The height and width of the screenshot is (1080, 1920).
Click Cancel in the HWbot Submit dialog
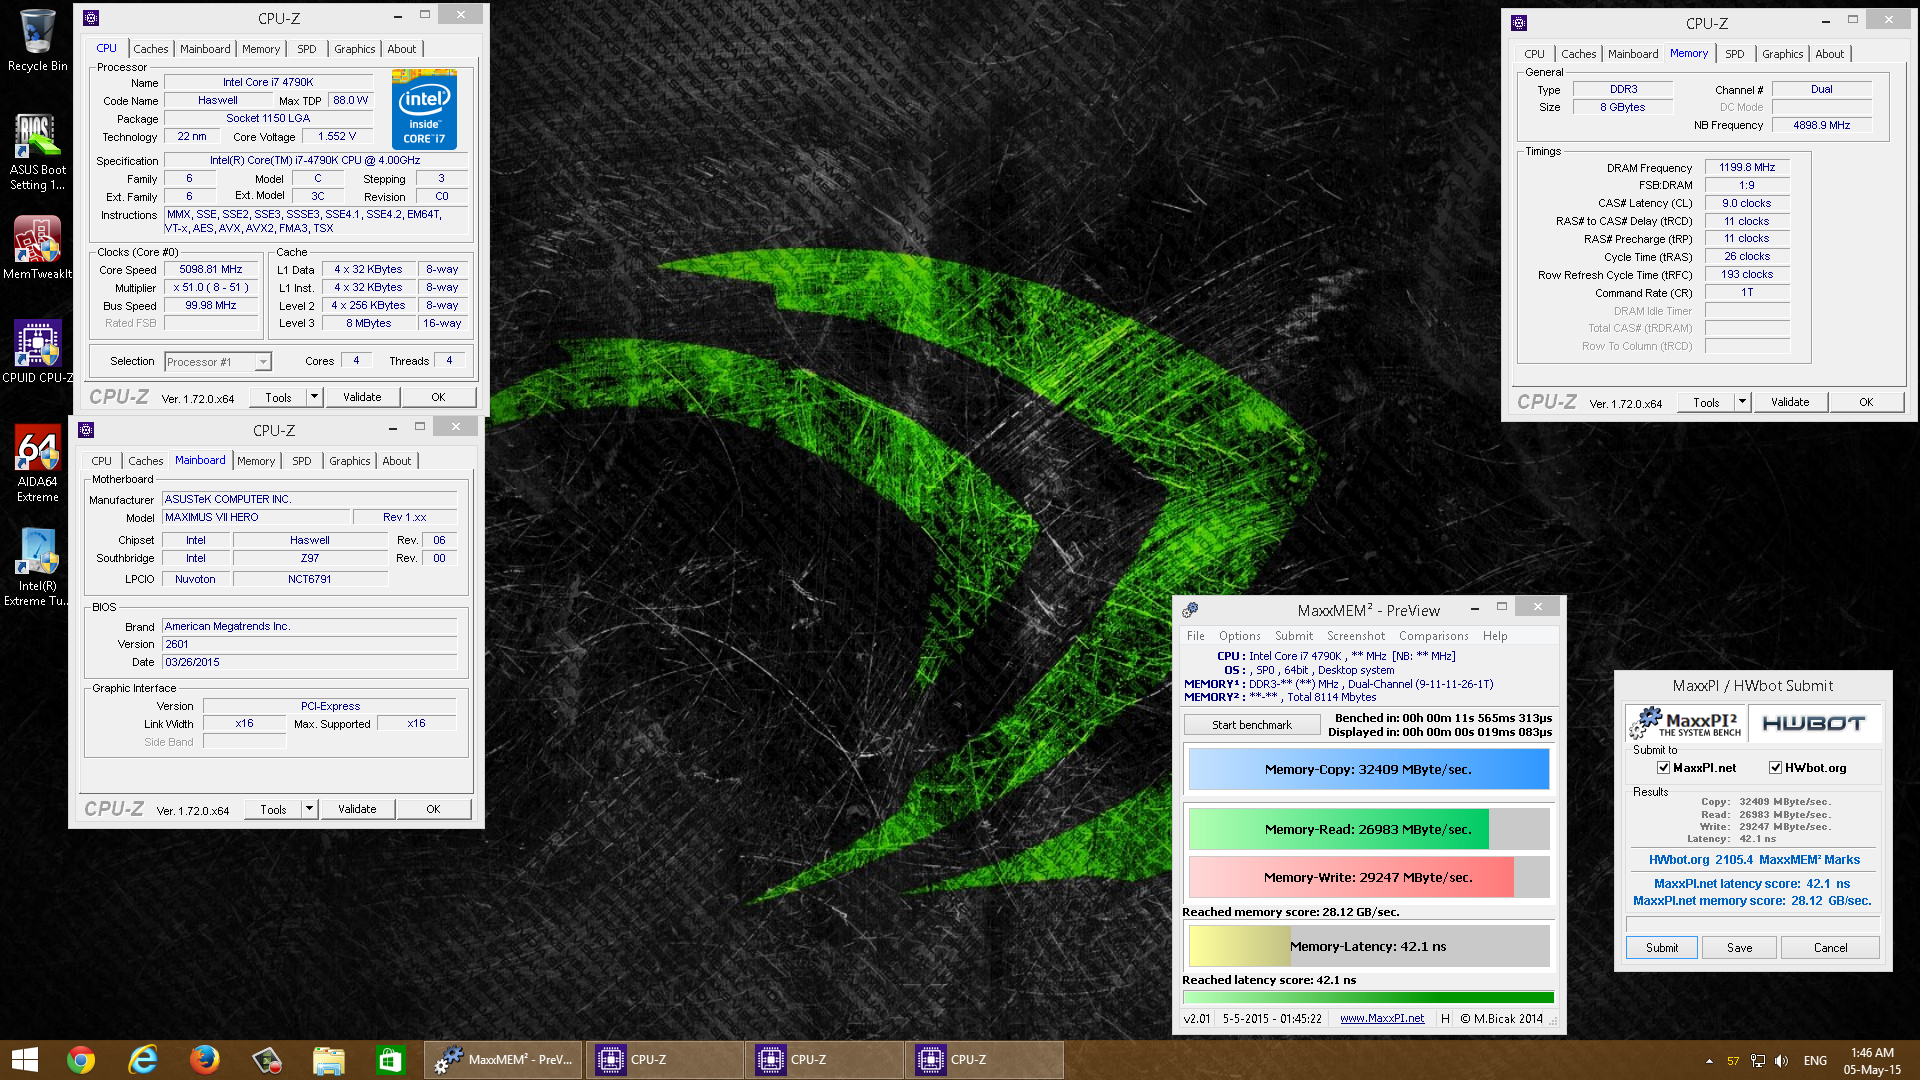tap(1831, 948)
